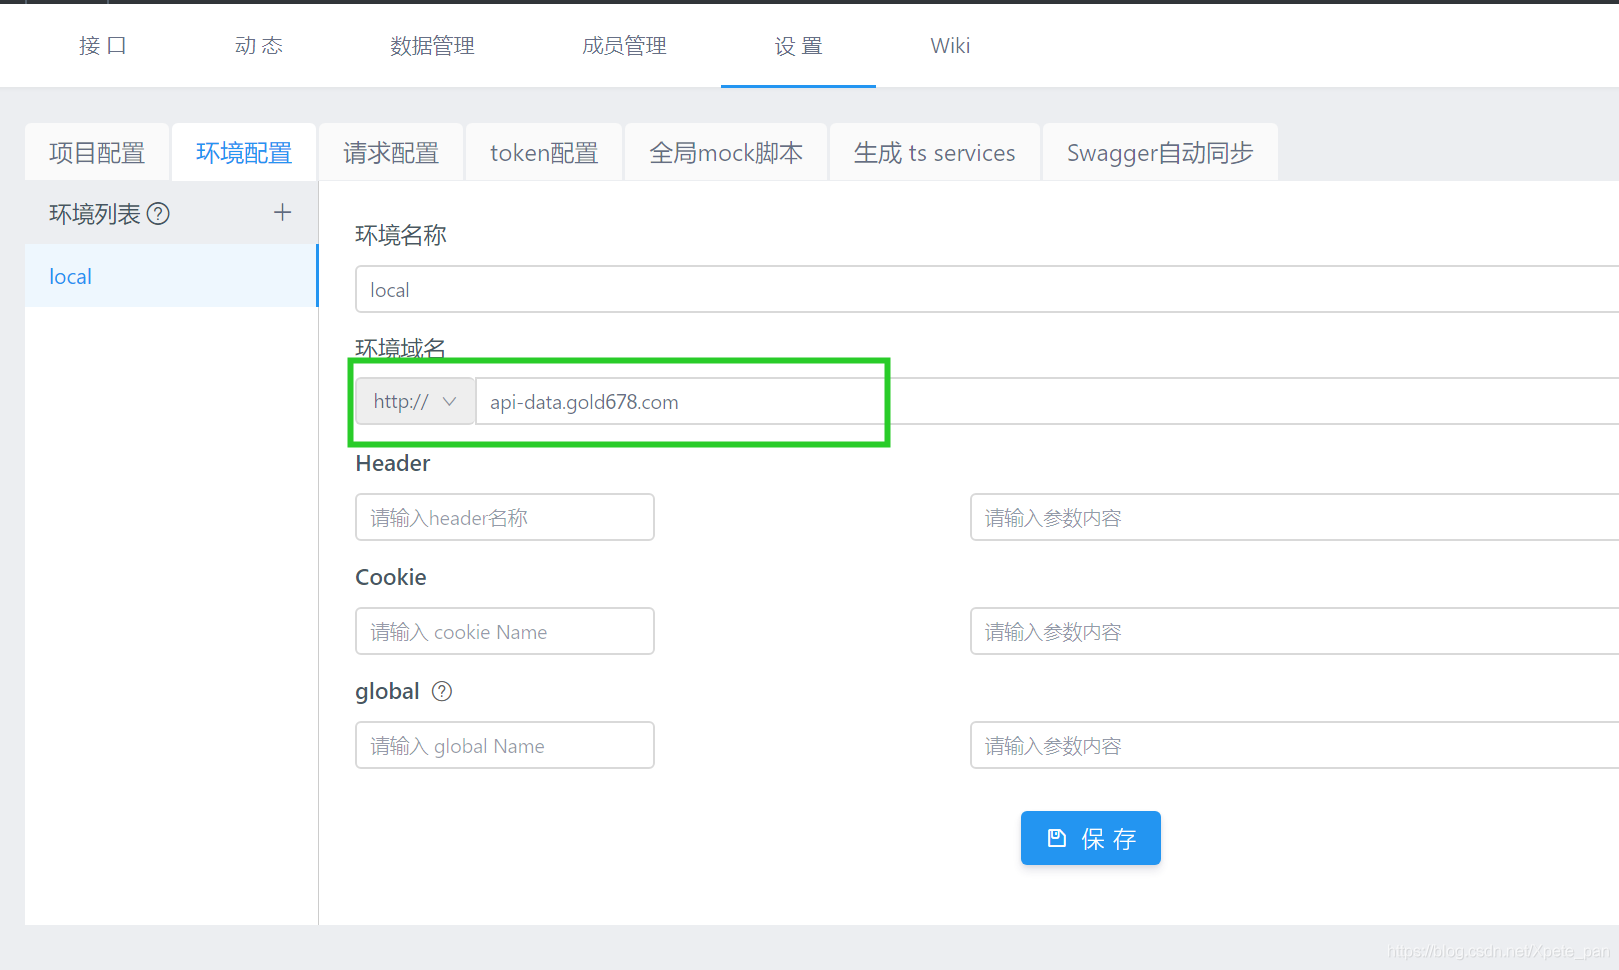Screen dimensions: 1619x970
Task: Switch to the token配置 tab
Action: [x=543, y=152]
